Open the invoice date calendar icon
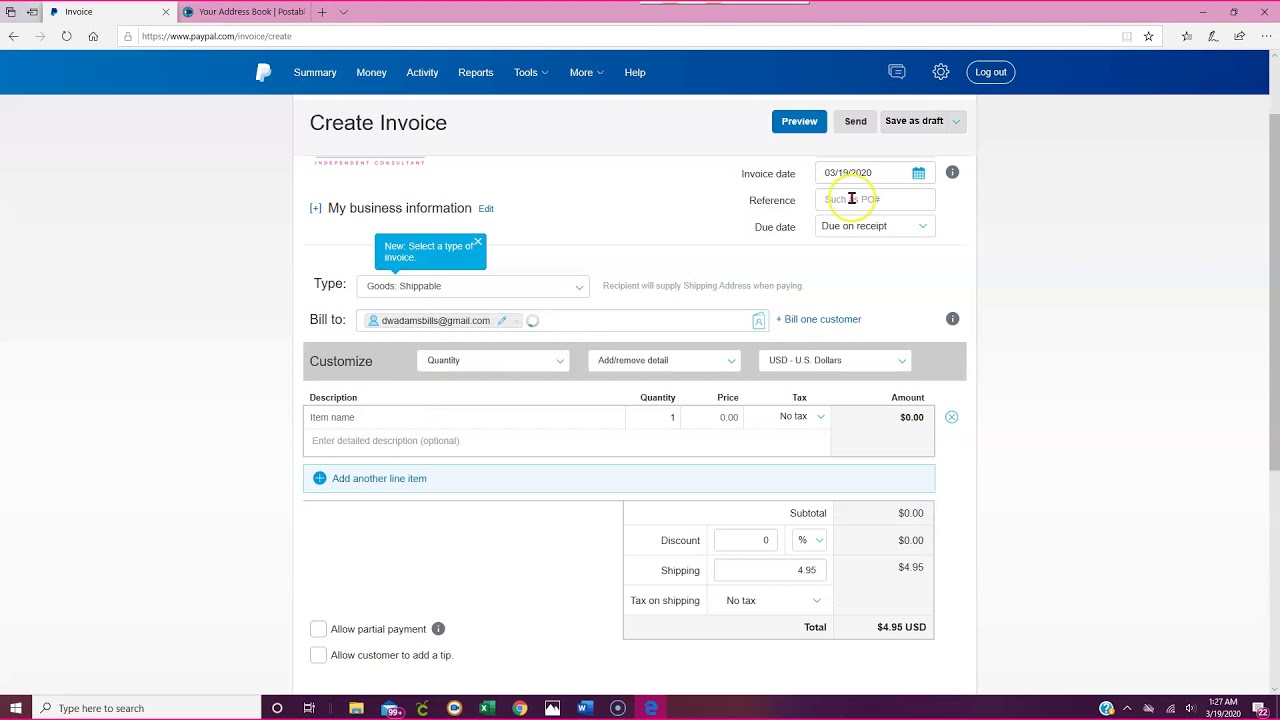The image size is (1280, 720). click(x=918, y=173)
